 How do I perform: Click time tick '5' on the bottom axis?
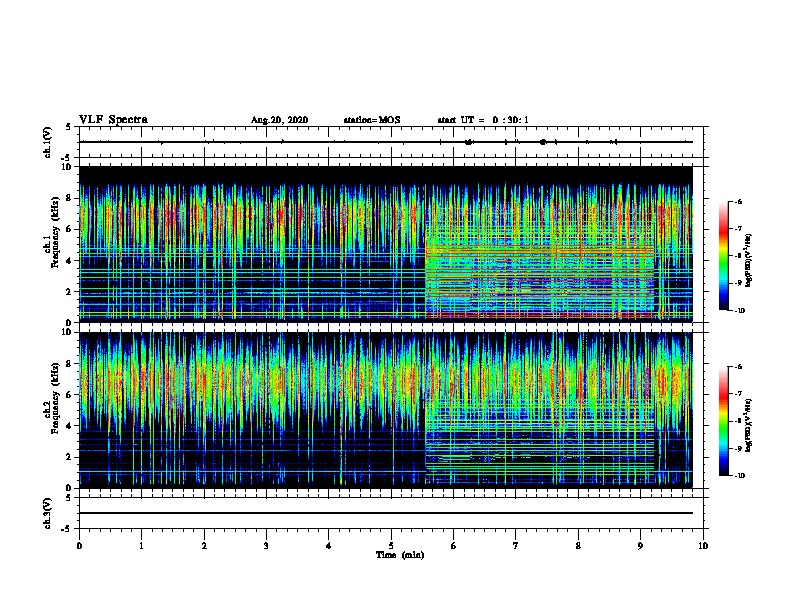coord(391,546)
